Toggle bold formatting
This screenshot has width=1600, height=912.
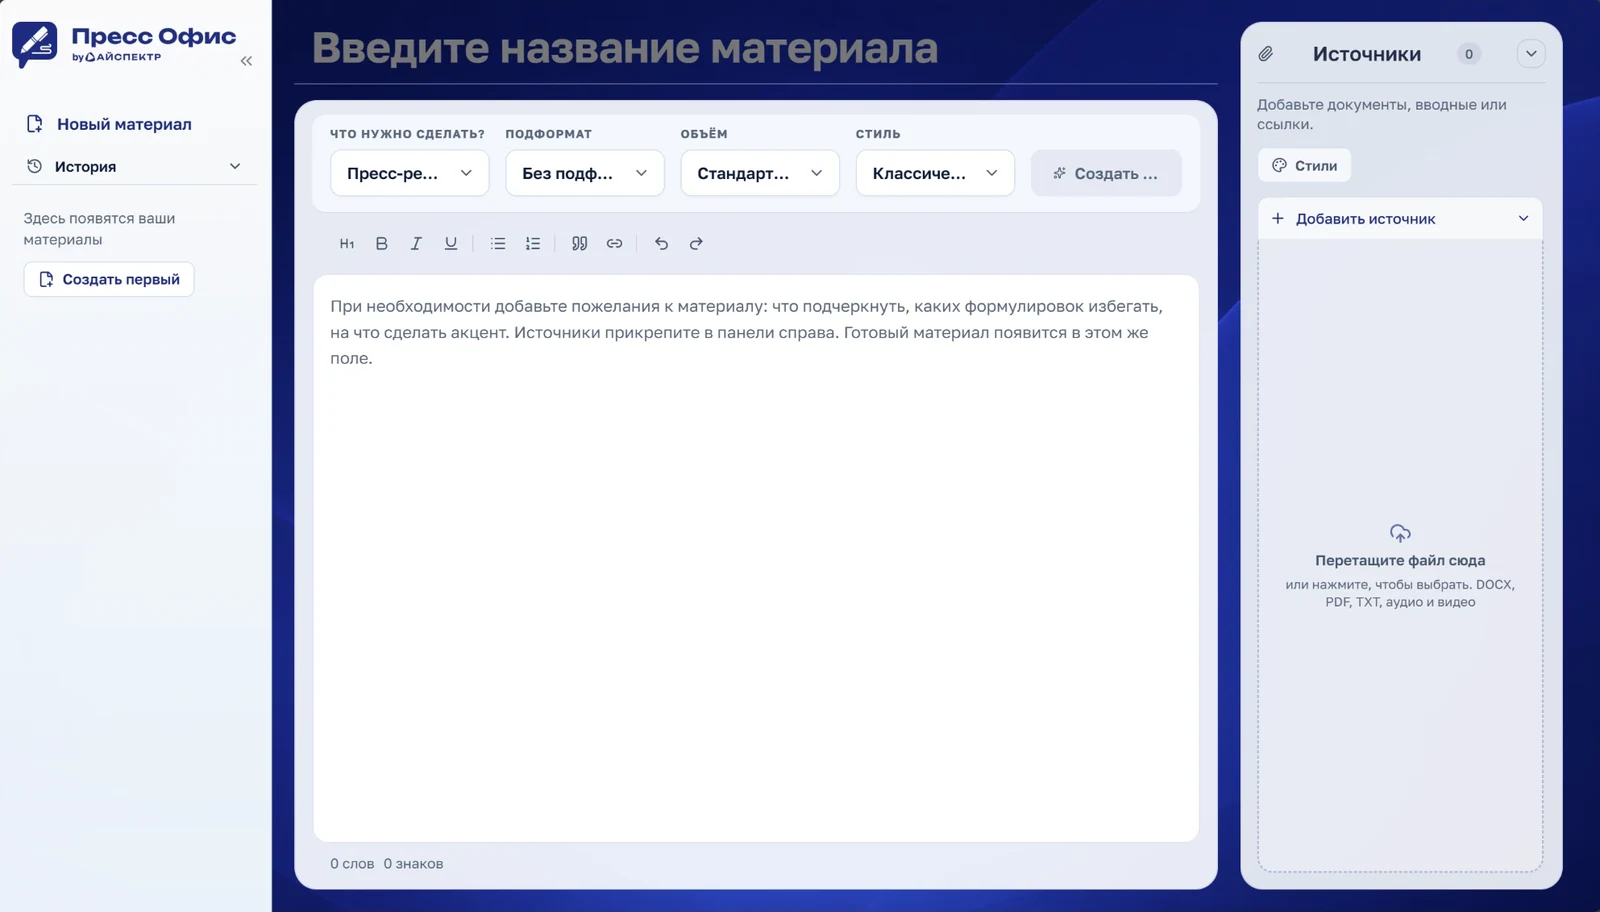(x=381, y=243)
